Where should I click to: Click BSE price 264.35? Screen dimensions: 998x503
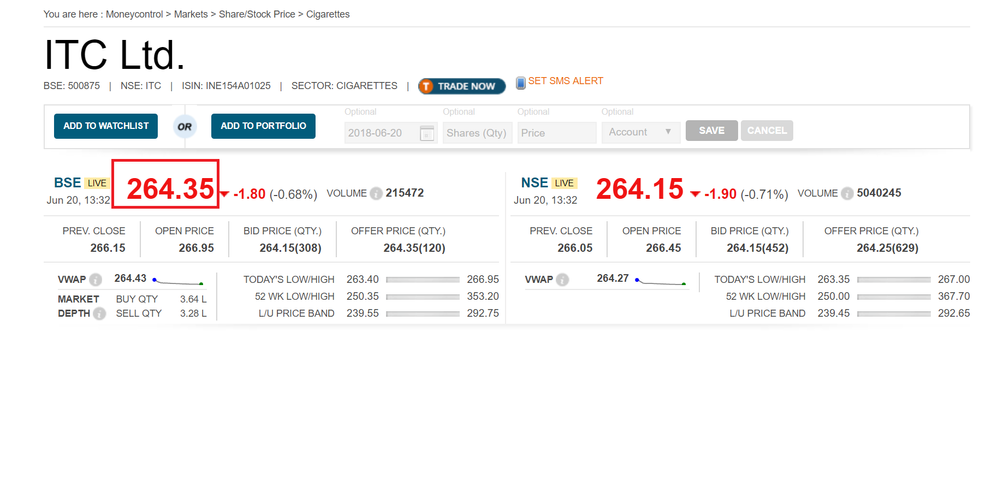click(170, 188)
